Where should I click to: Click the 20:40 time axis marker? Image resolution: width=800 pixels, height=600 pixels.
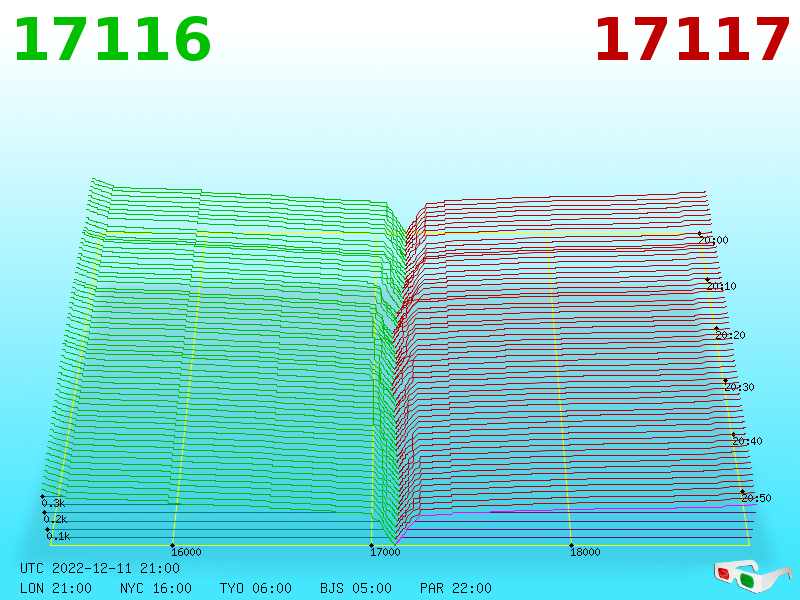click(747, 441)
